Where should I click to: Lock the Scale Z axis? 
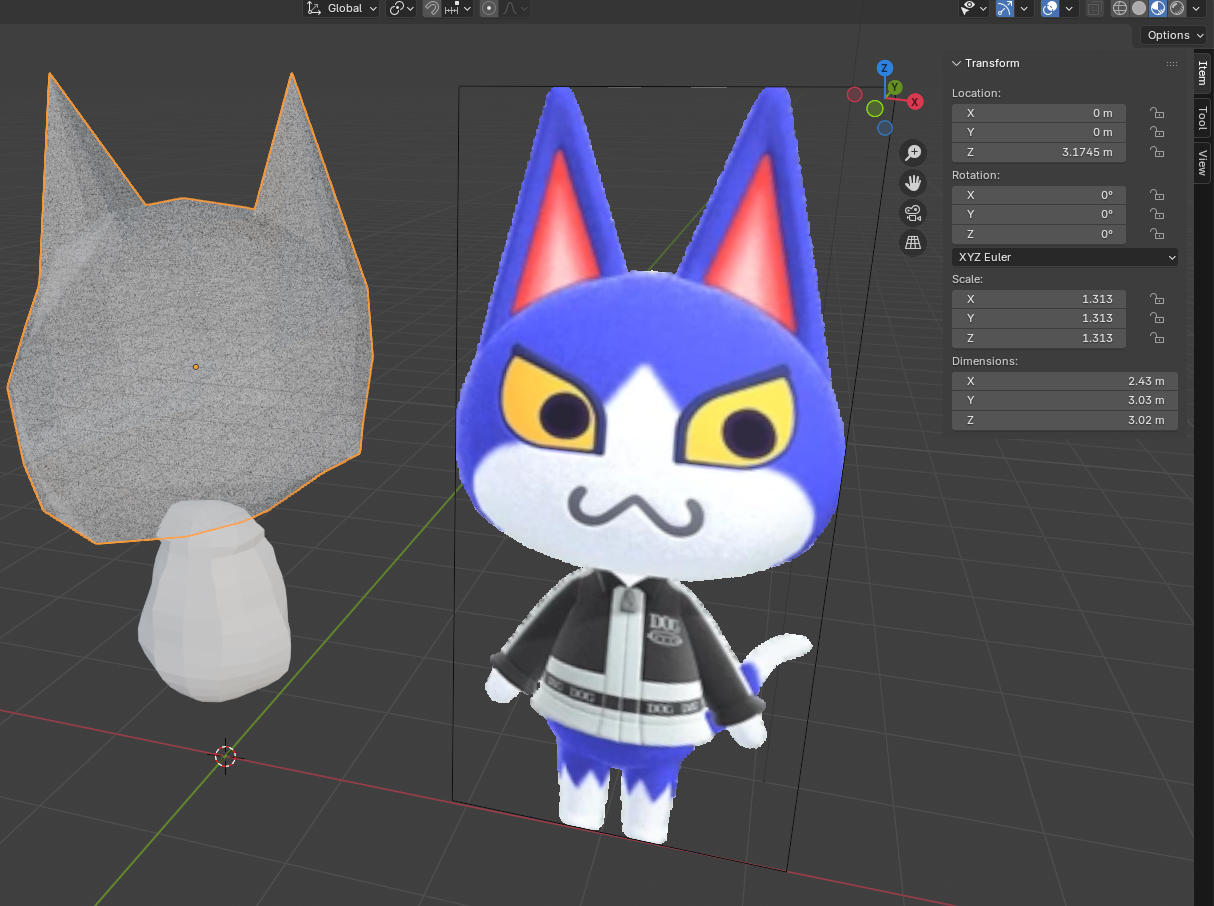click(x=1156, y=338)
